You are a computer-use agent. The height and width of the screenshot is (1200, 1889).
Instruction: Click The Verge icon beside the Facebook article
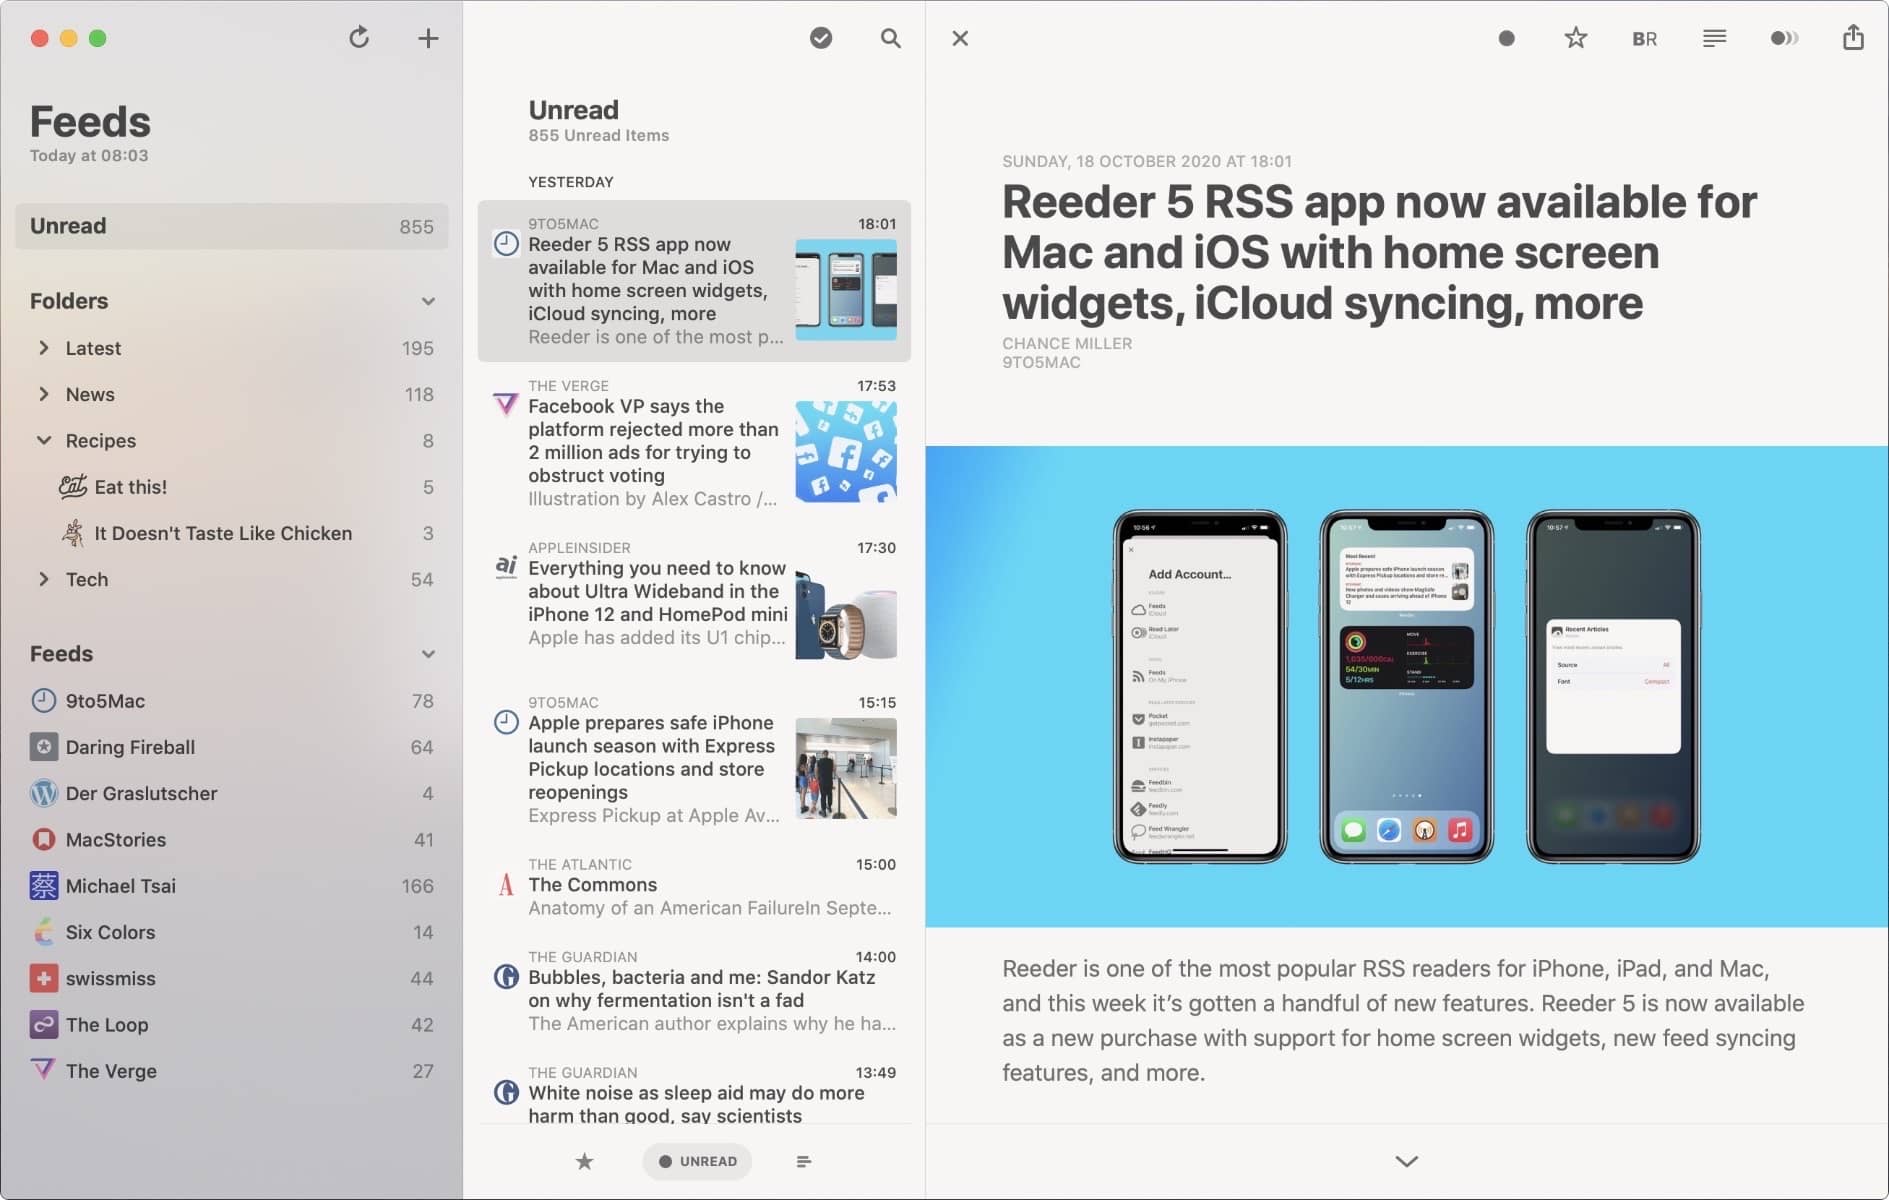click(506, 404)
